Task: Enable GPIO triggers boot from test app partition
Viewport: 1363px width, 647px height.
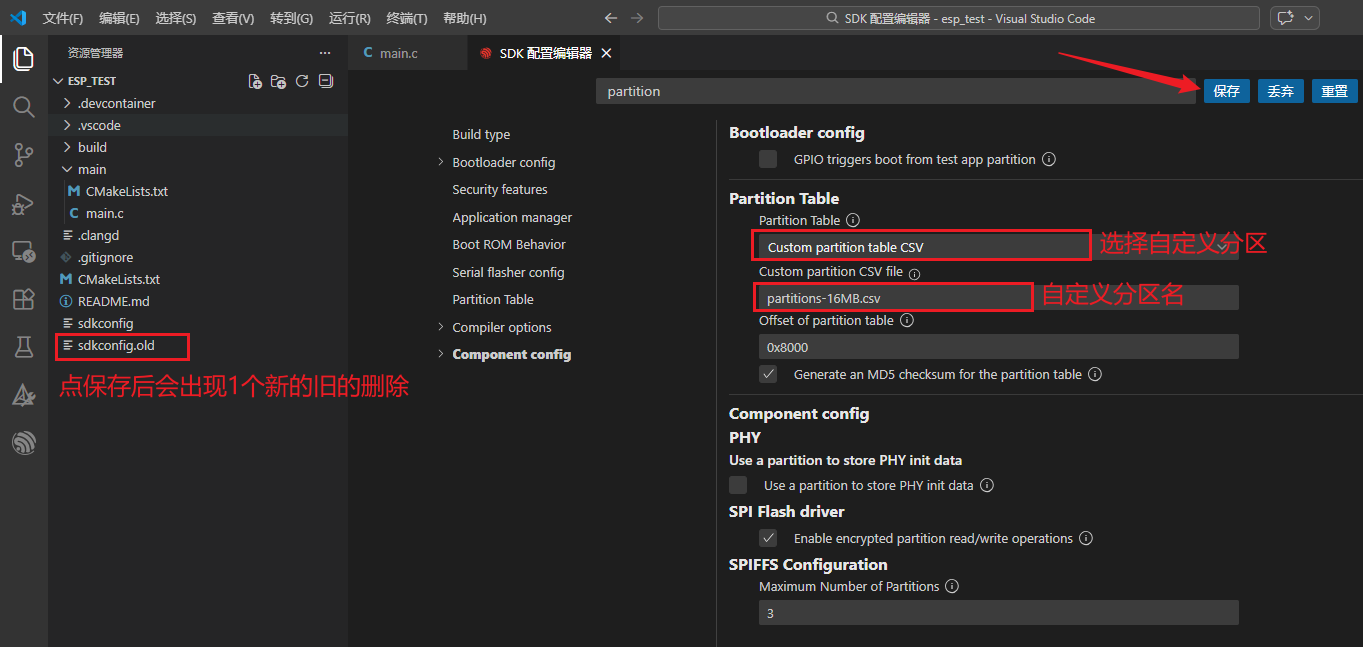Action: 768,159
